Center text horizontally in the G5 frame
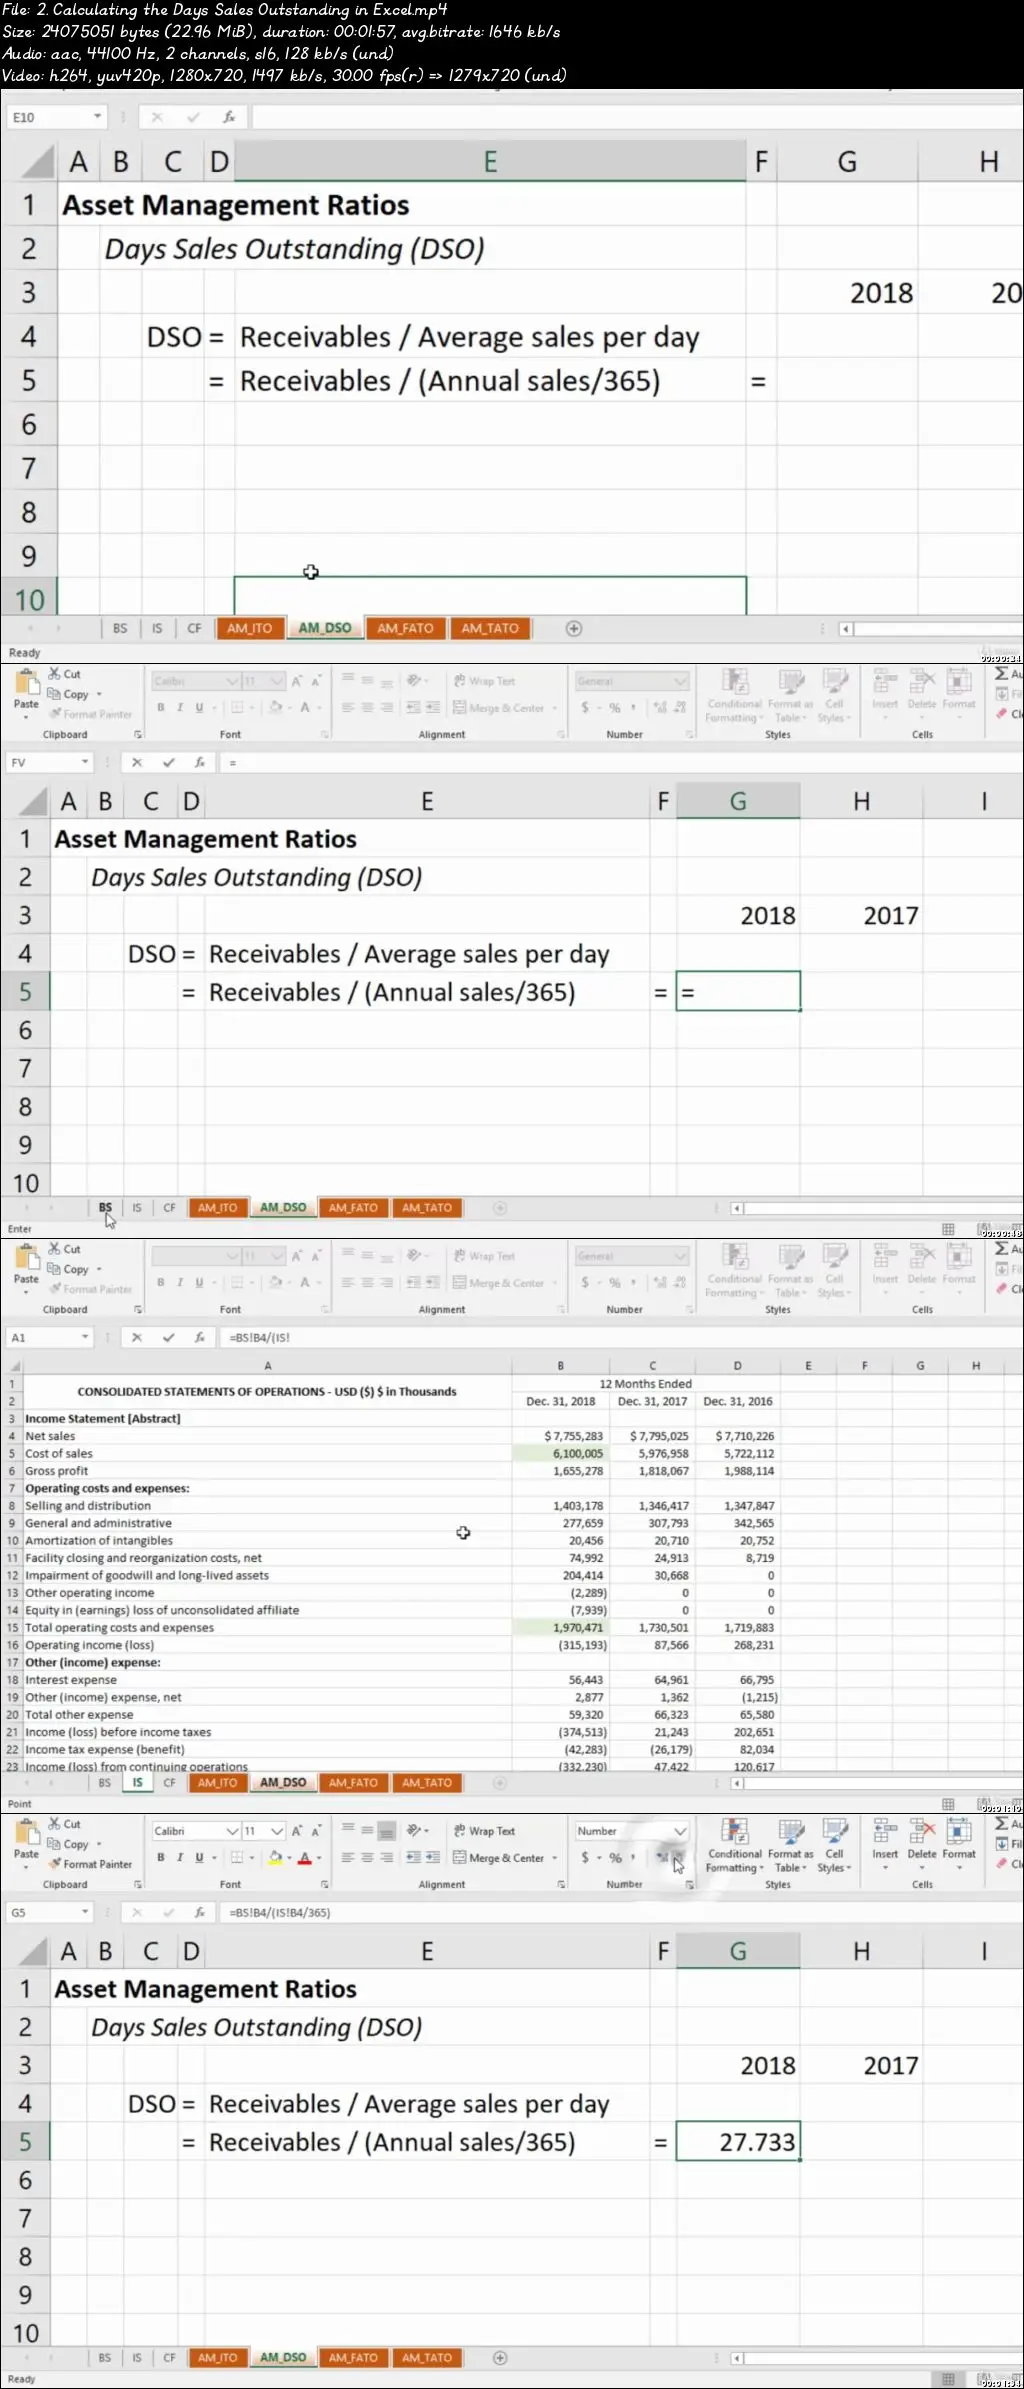Screen dimensions: 1024x2389 pyautogui.click(x=367, y=1857)
